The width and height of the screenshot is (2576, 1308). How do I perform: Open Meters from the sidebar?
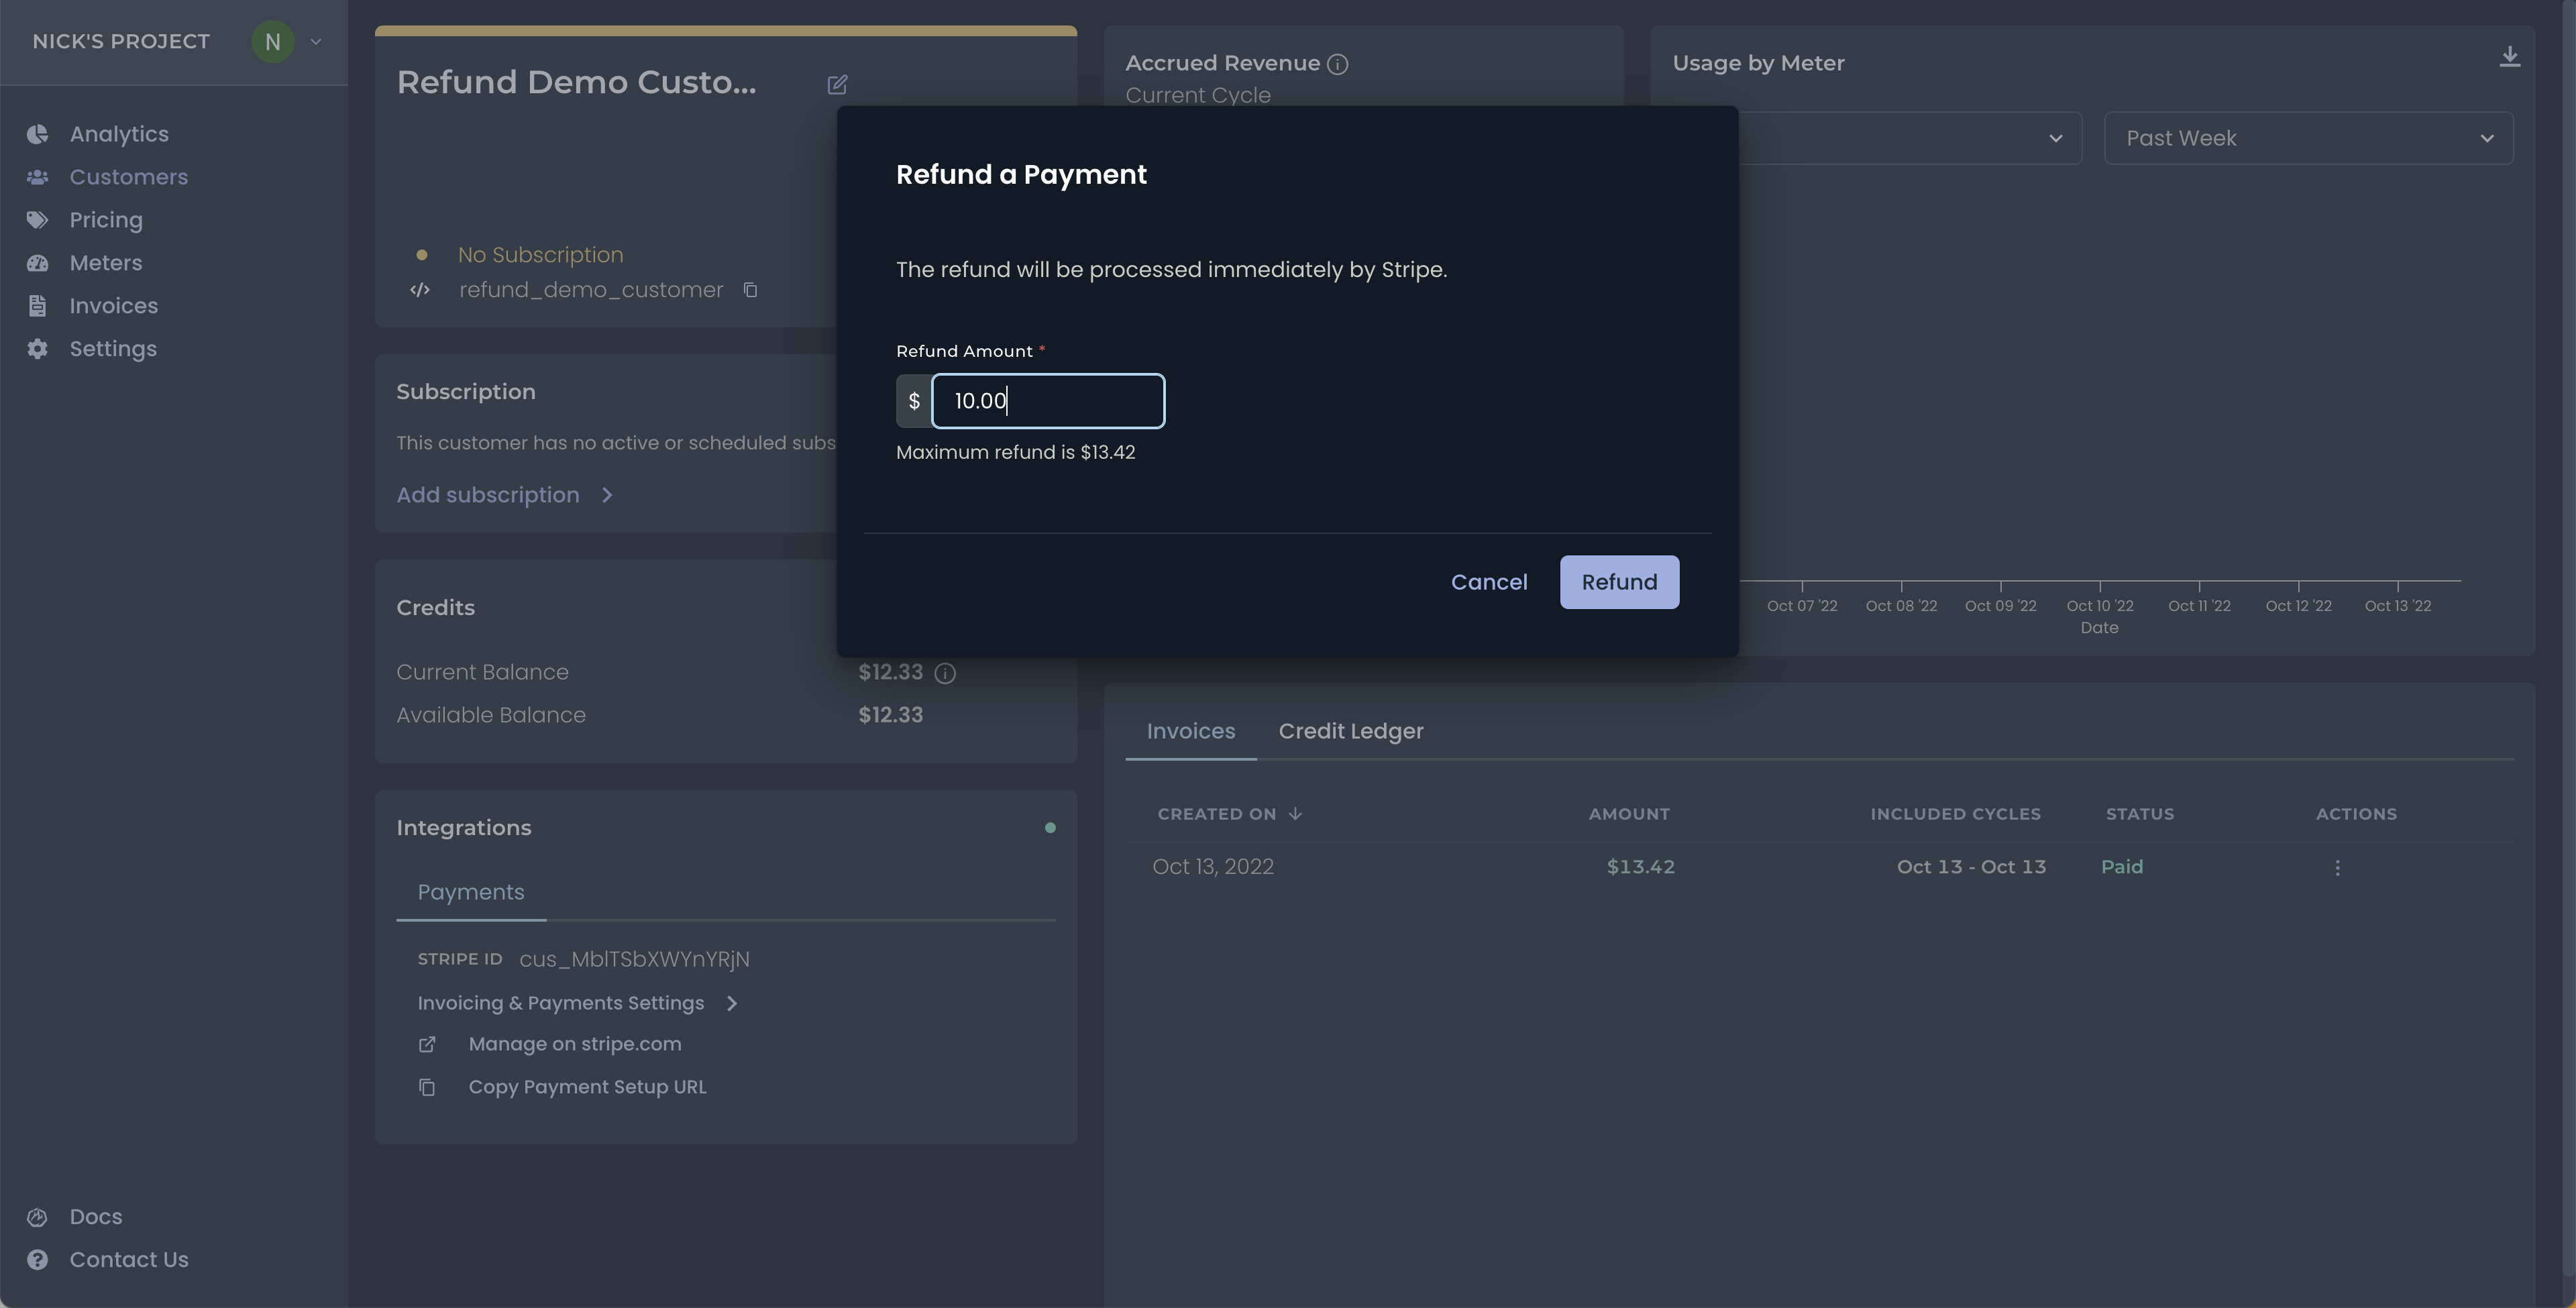pos(105,263)
